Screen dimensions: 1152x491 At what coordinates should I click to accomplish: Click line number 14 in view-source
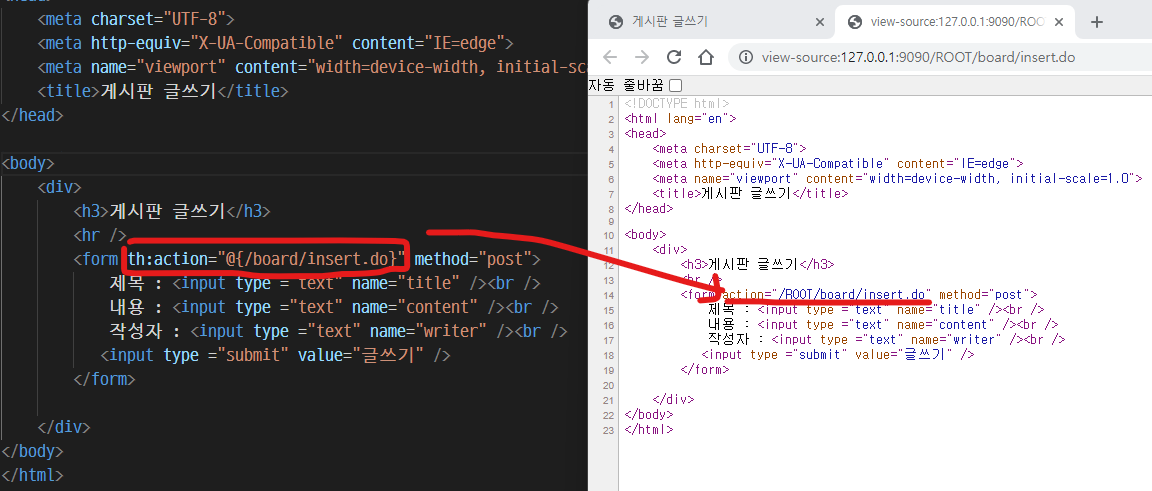pos(609,295)
